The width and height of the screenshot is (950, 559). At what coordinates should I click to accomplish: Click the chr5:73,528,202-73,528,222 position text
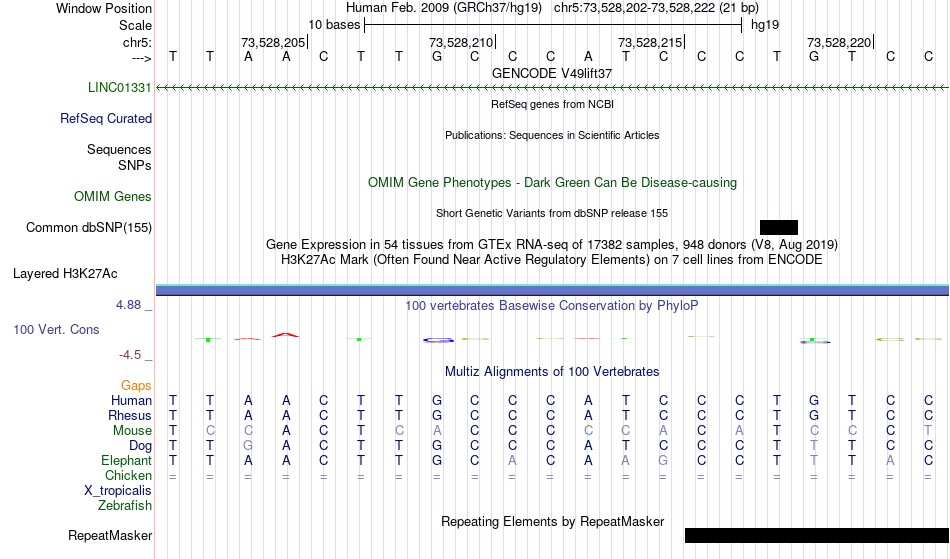[656, 8]
